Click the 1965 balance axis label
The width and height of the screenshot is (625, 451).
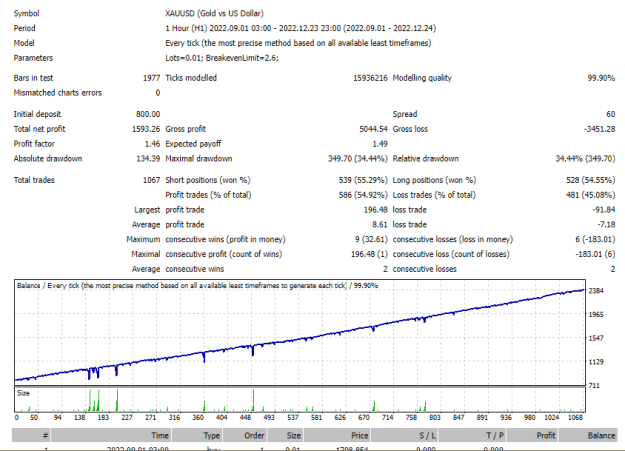pos(596,315)
